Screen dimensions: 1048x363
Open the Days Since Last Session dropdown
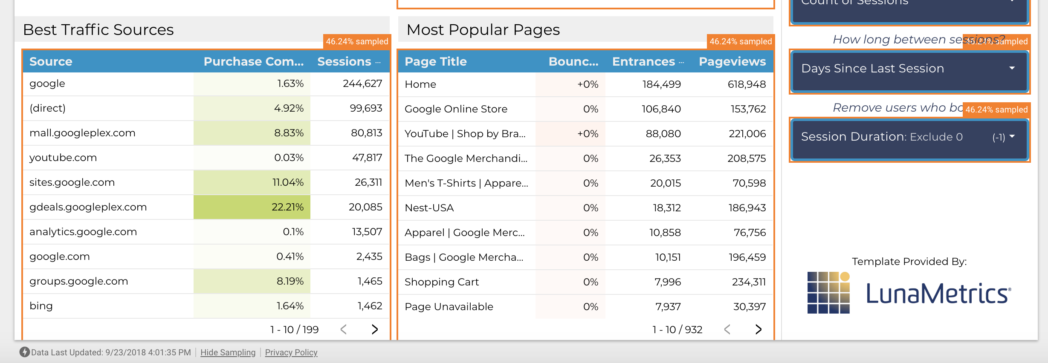[909, 69]
